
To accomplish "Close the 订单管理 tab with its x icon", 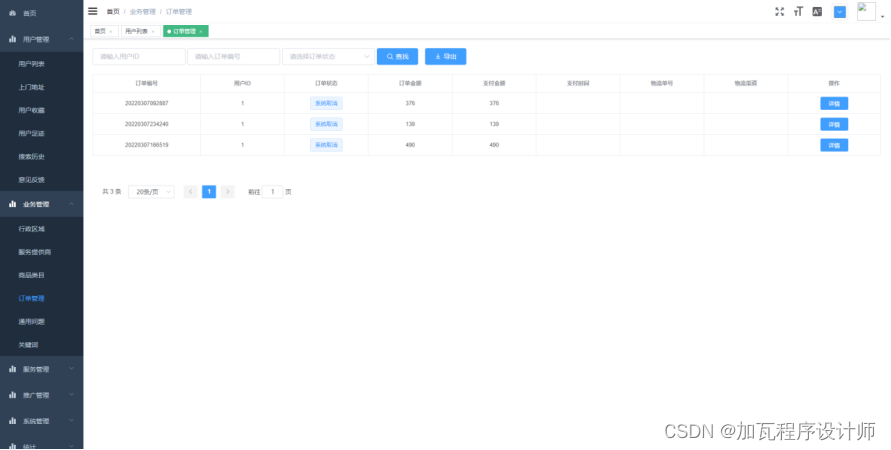I will coord(201,32).
